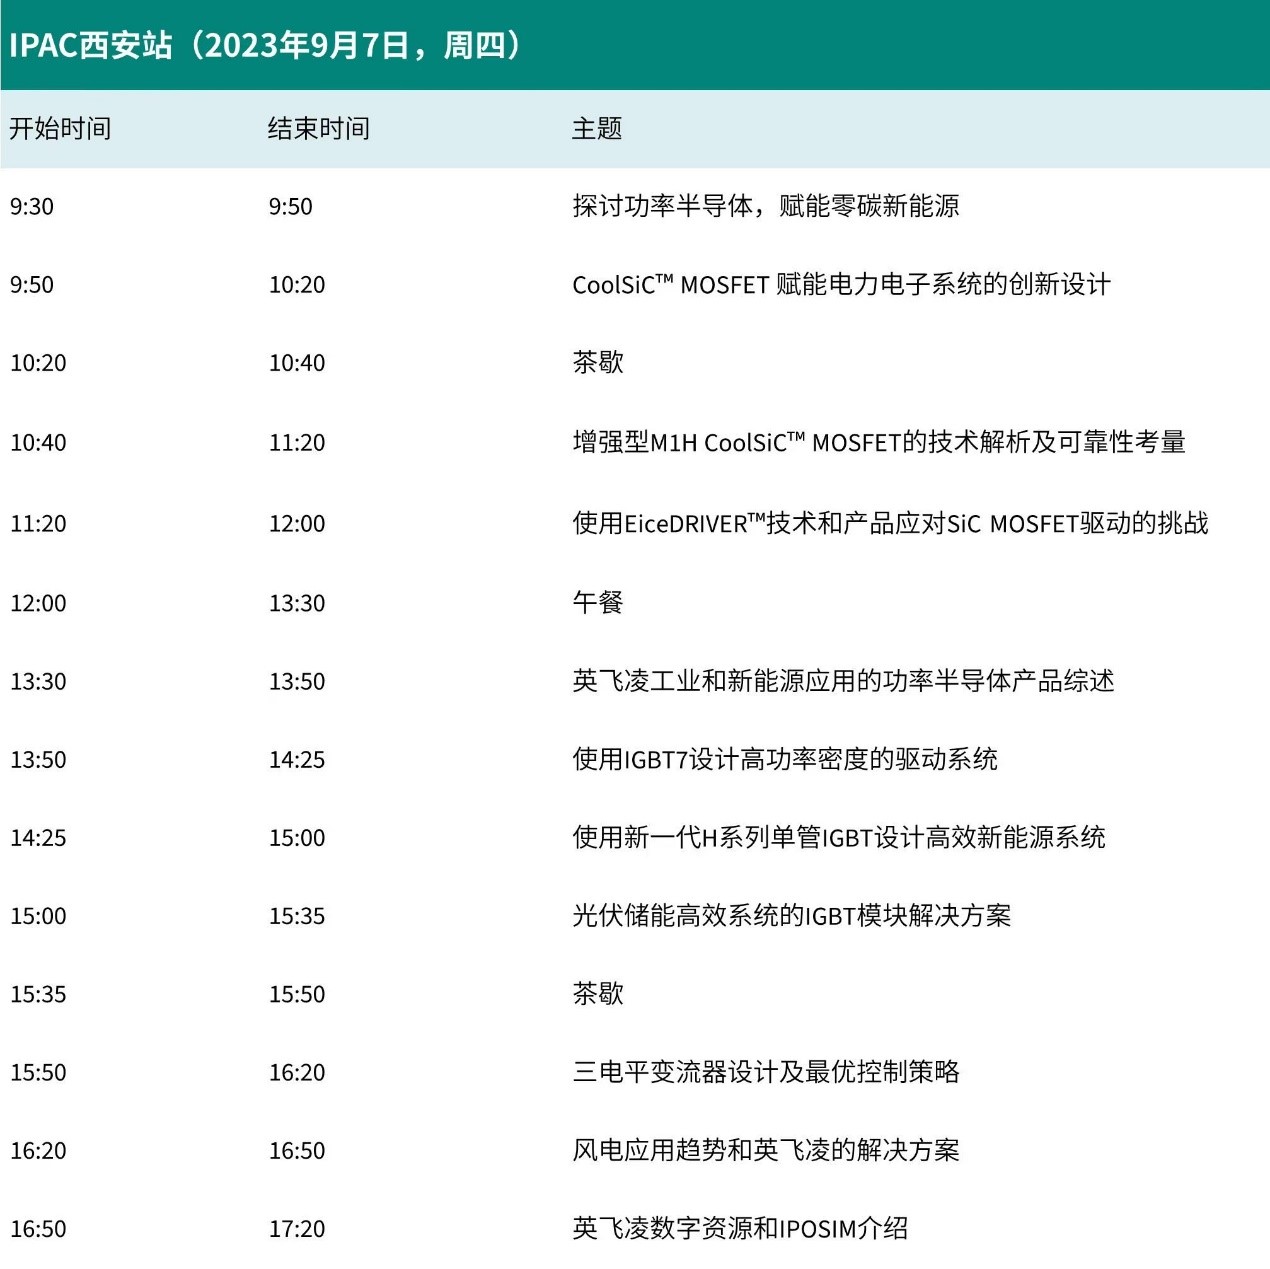
Task: Click the '开始时间' column header
Action: (x=60, y=128)
